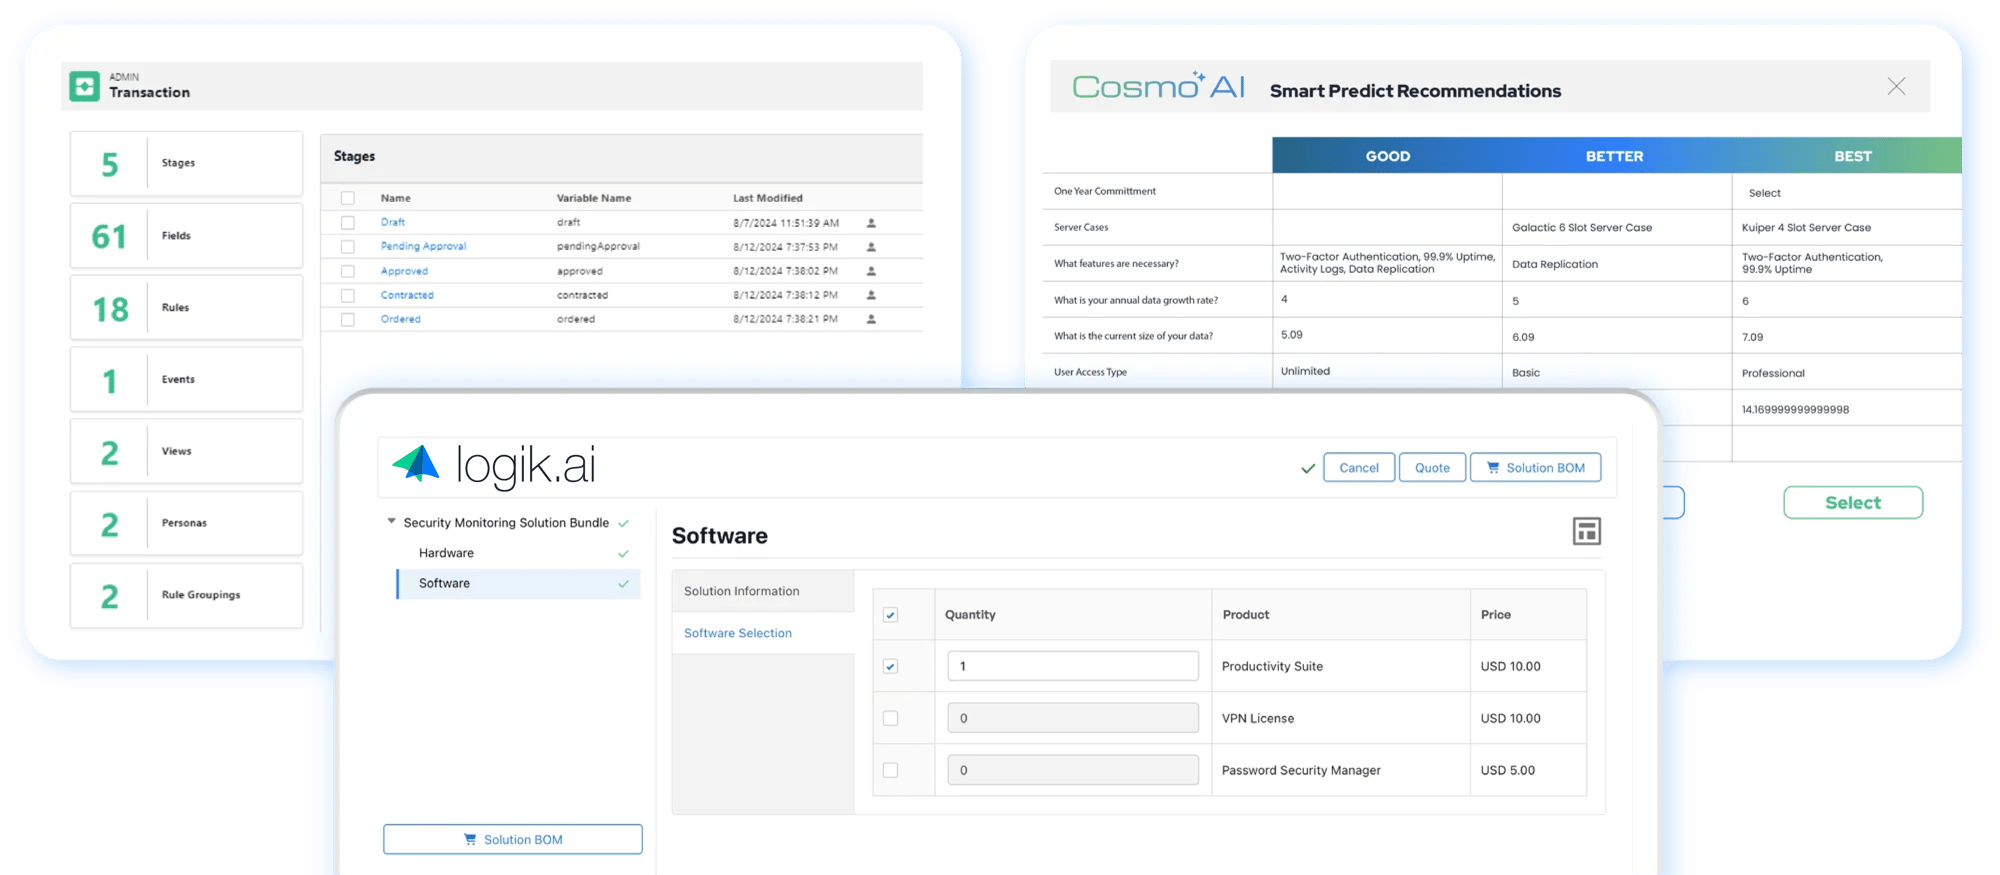Tick the select-all checkbox in Stages table header
Image resolution: width=2000 pixels, height=875 pixels.
[x=348, y=198]
